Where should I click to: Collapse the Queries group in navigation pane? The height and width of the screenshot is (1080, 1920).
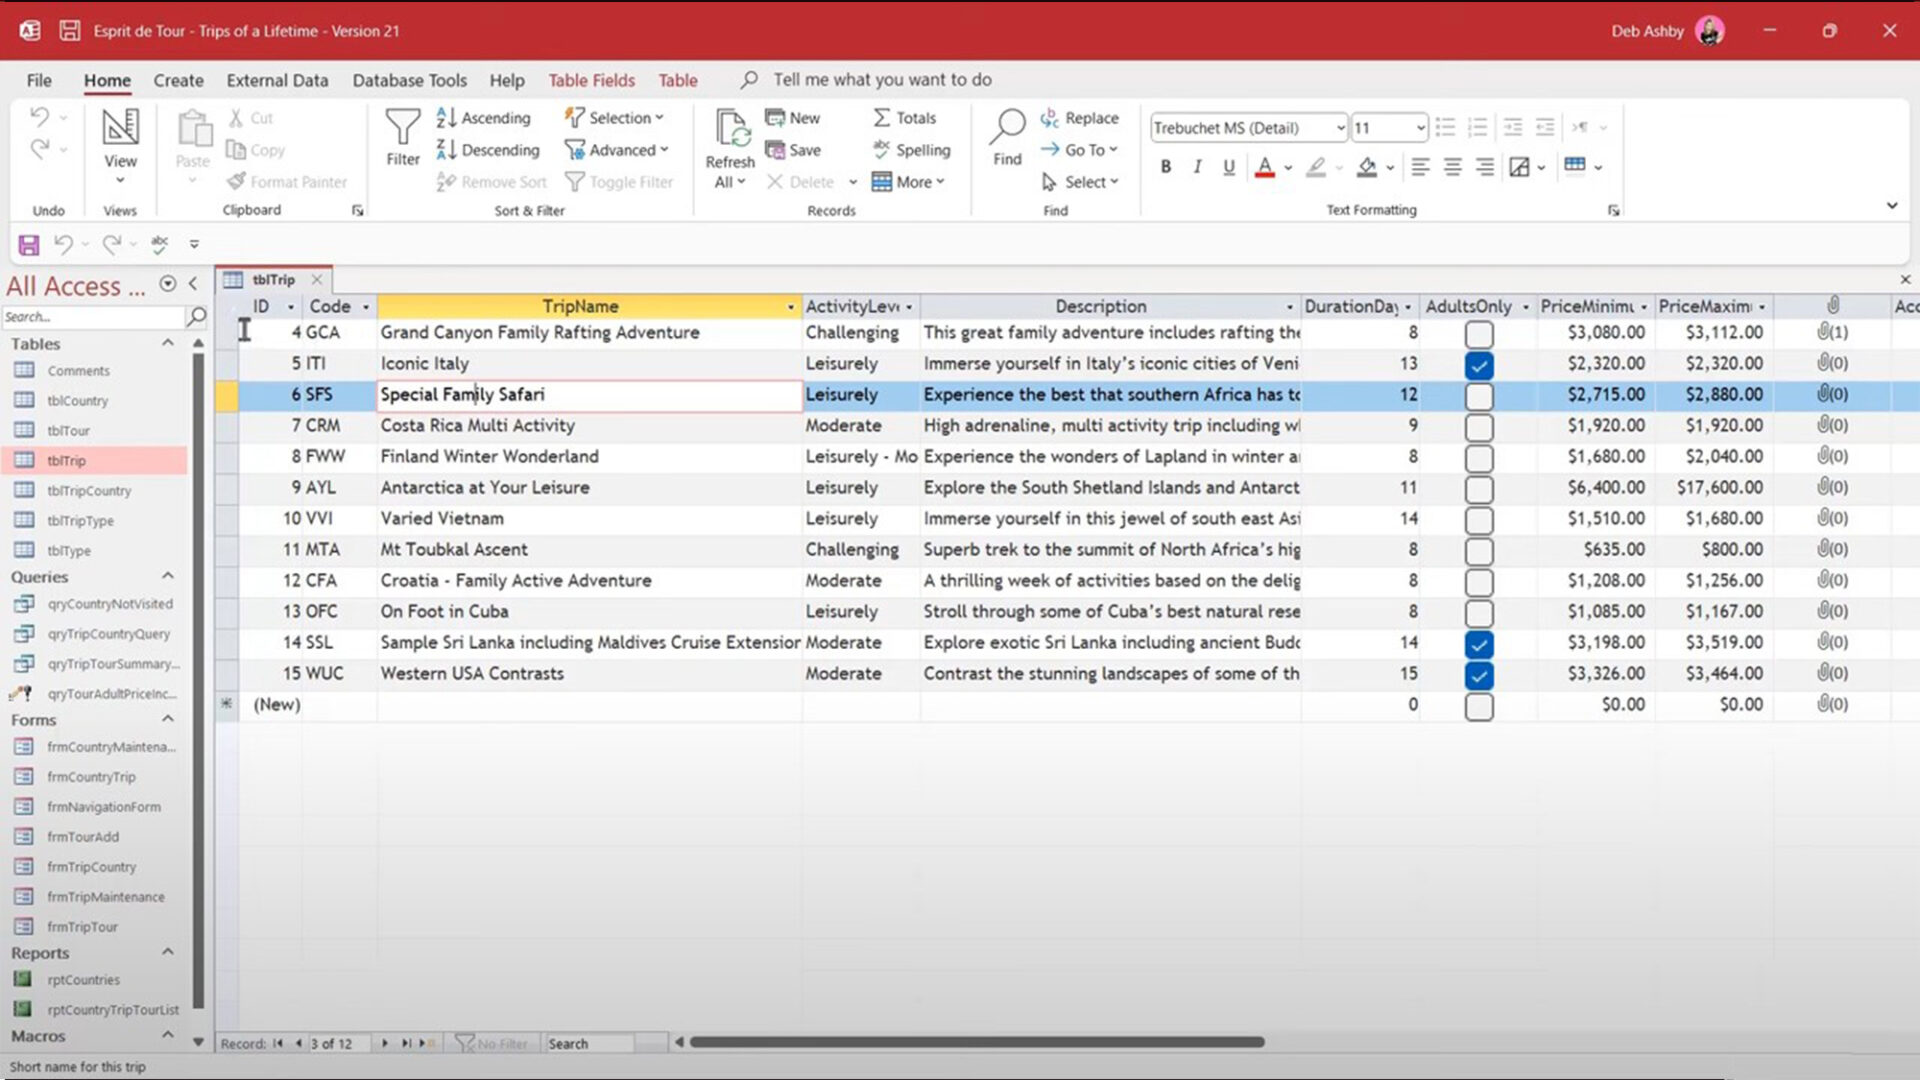tap(168, 577)
